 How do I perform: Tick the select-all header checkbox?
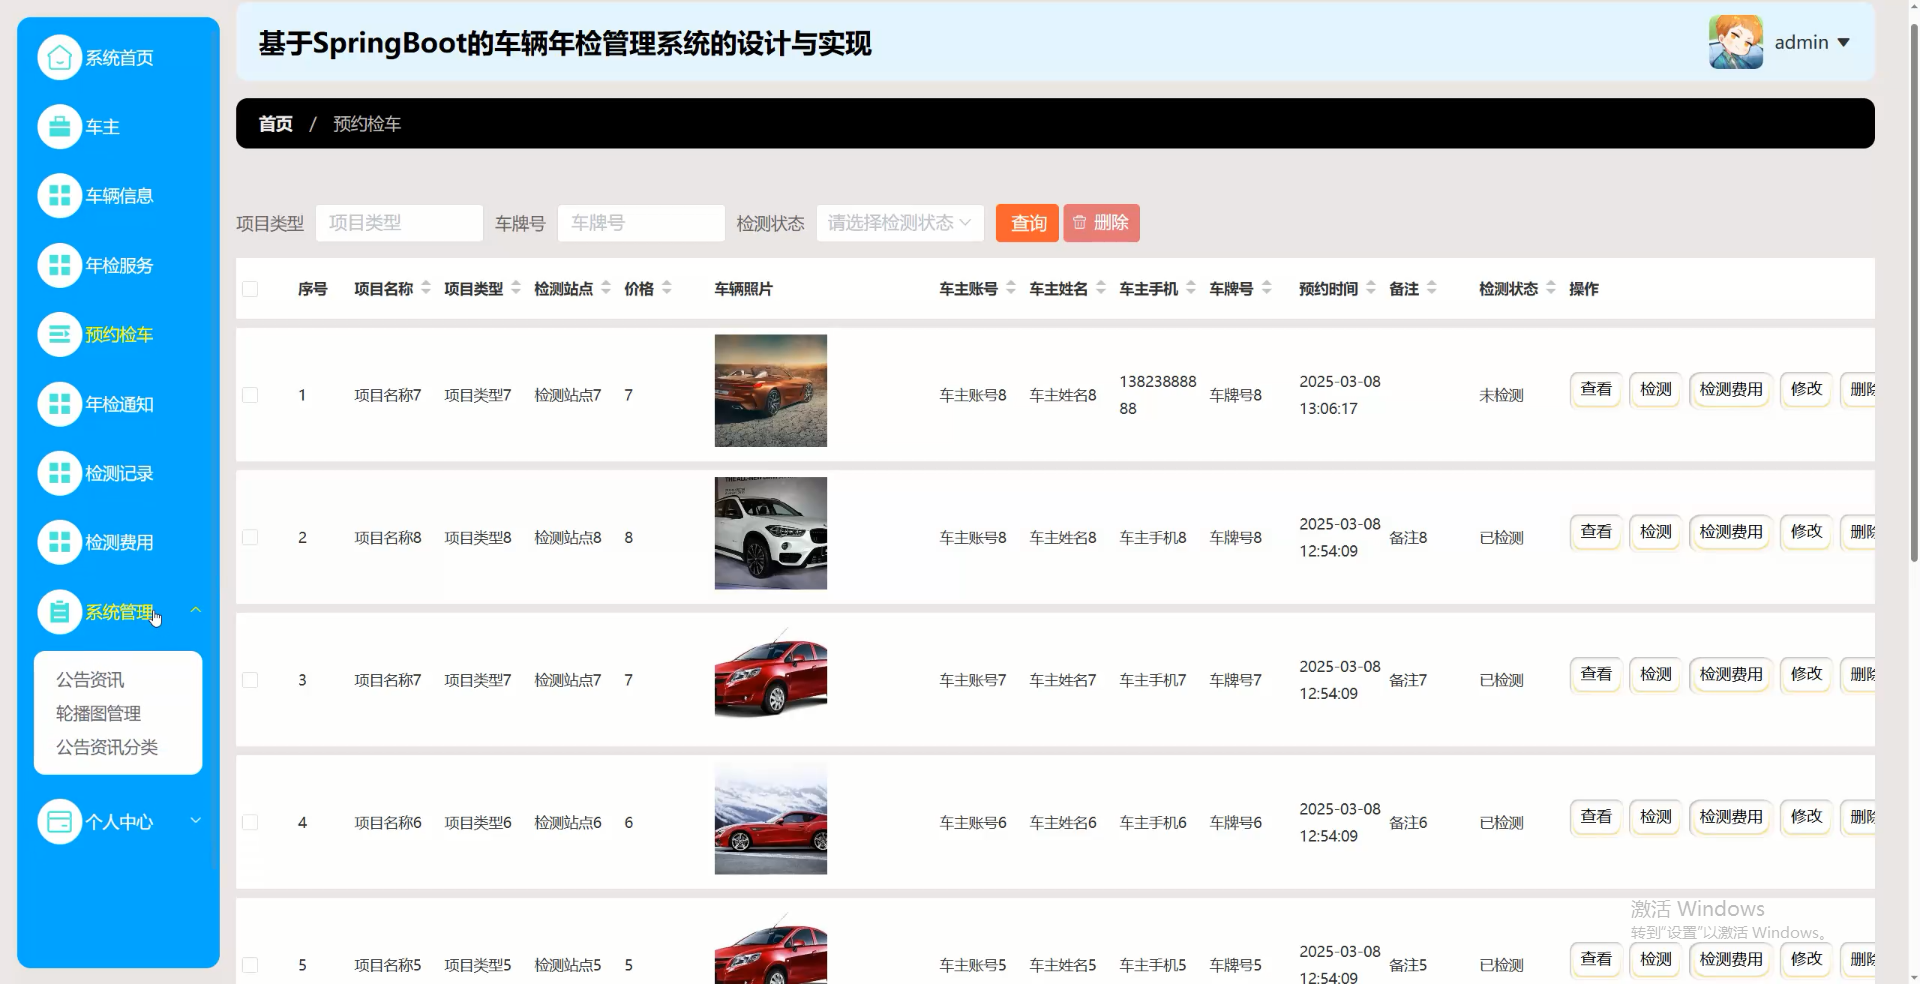250,289
